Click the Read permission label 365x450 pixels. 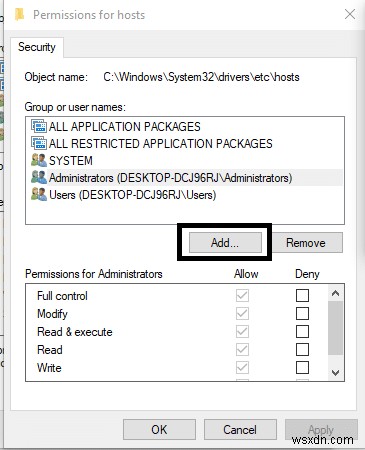pyautogui.click(x=50, y=350)
